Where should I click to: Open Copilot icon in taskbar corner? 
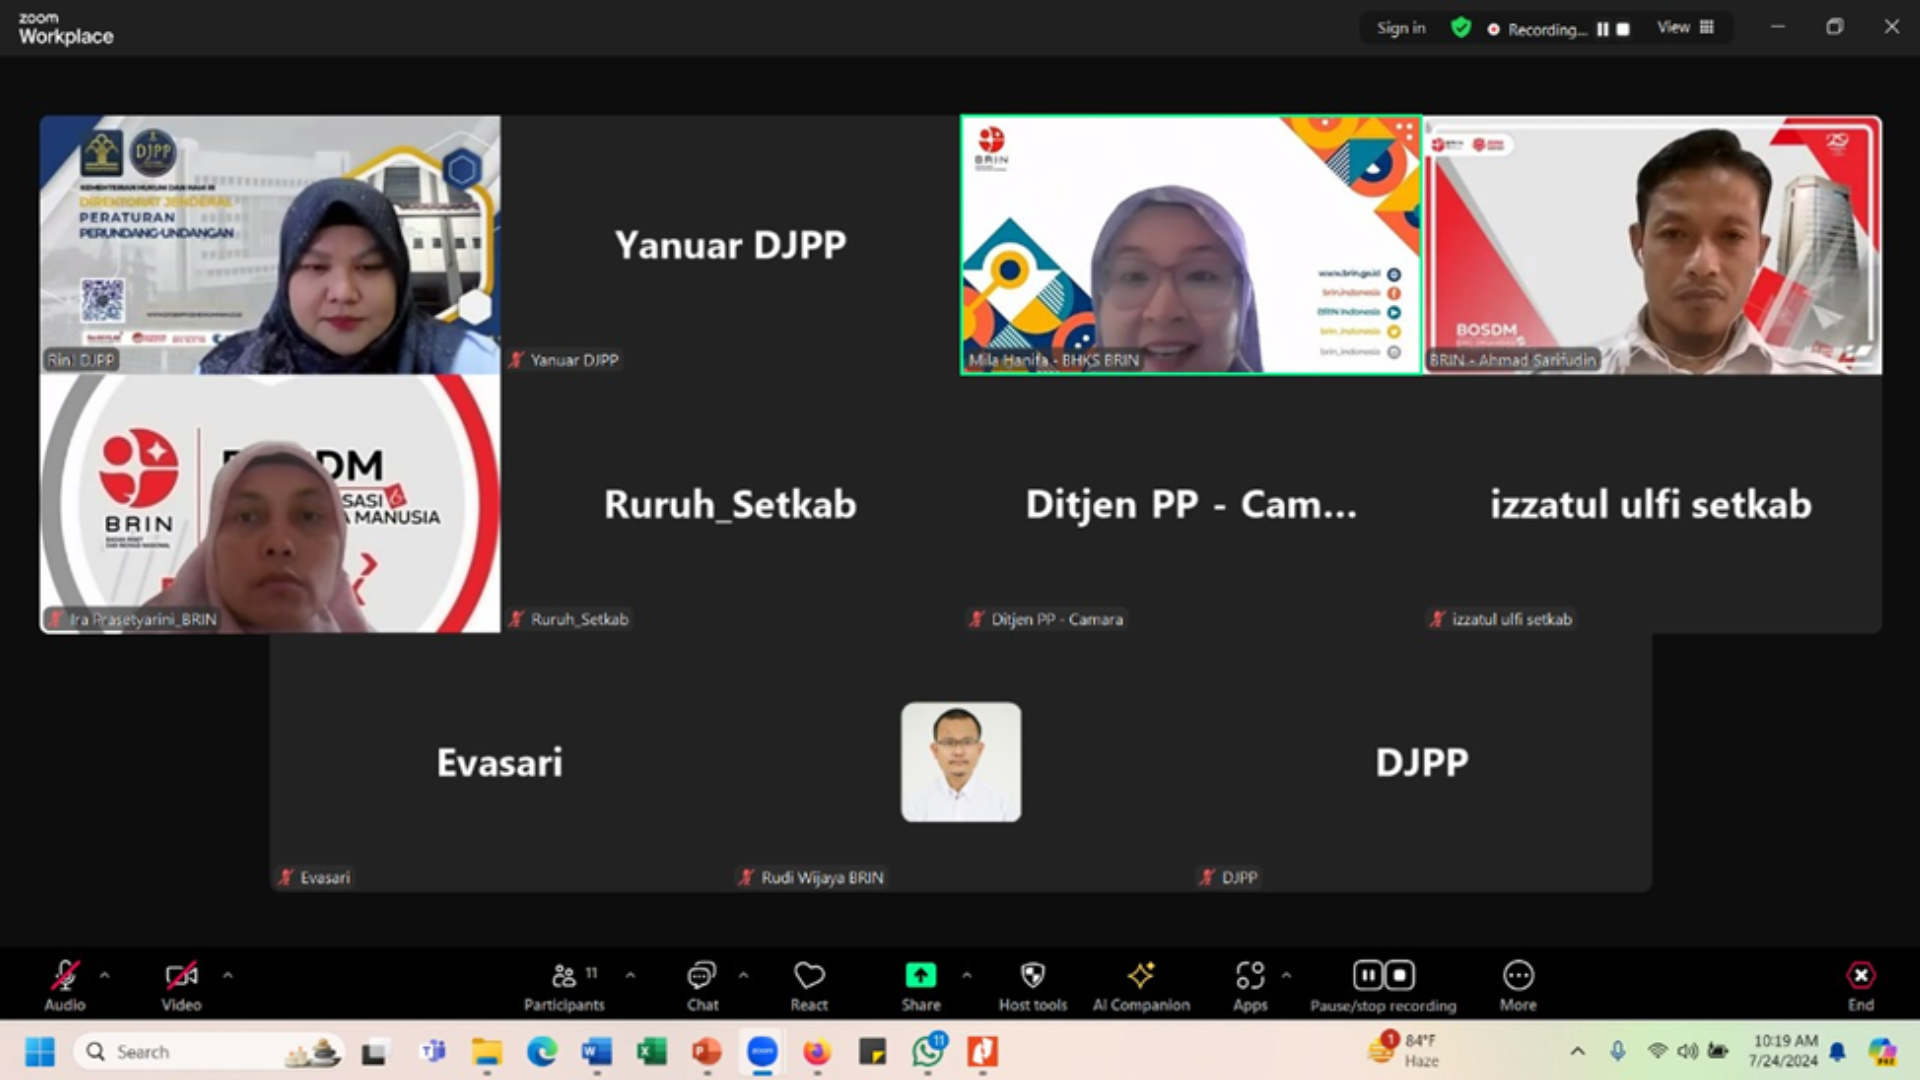pyautogui.click(x=1882, y=1051)
